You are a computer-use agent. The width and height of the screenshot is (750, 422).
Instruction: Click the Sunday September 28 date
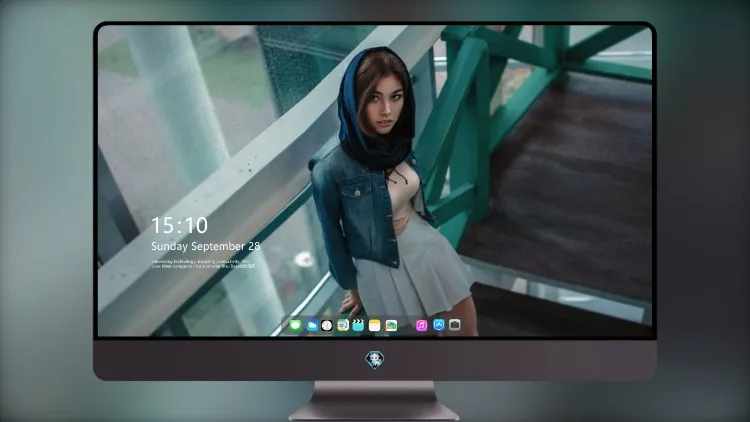[x=206, y=246]
